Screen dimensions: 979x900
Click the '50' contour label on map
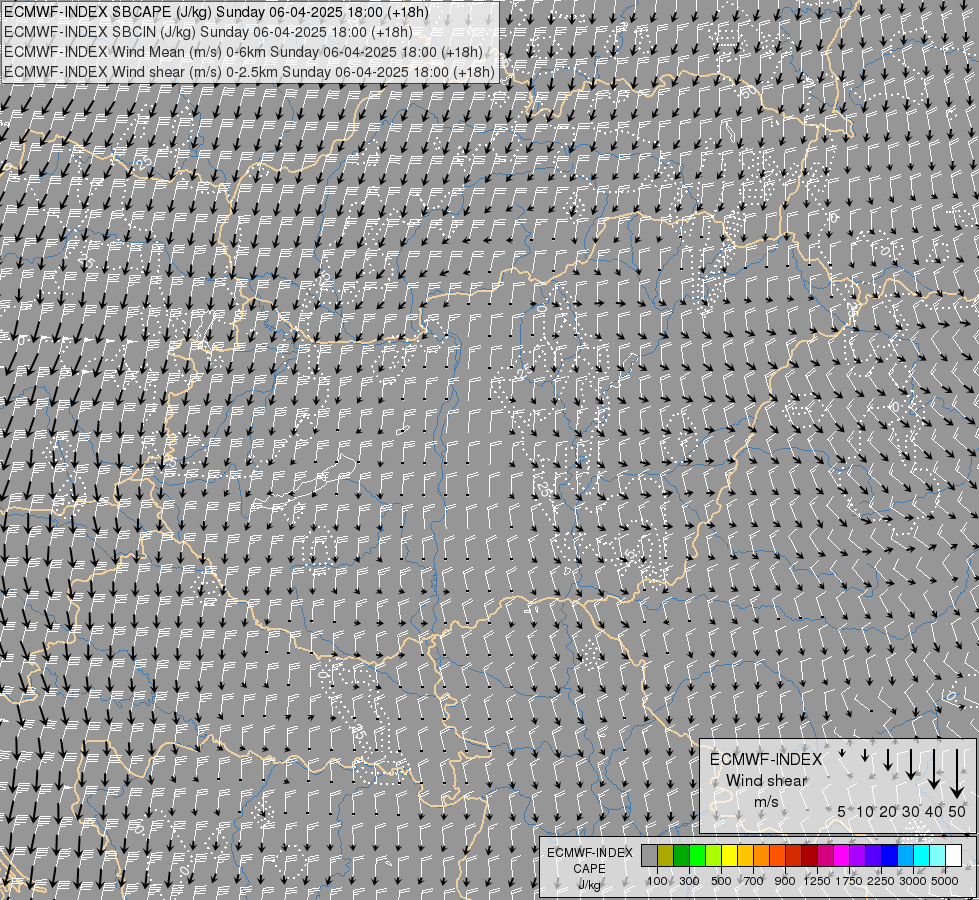click(747, 92)
